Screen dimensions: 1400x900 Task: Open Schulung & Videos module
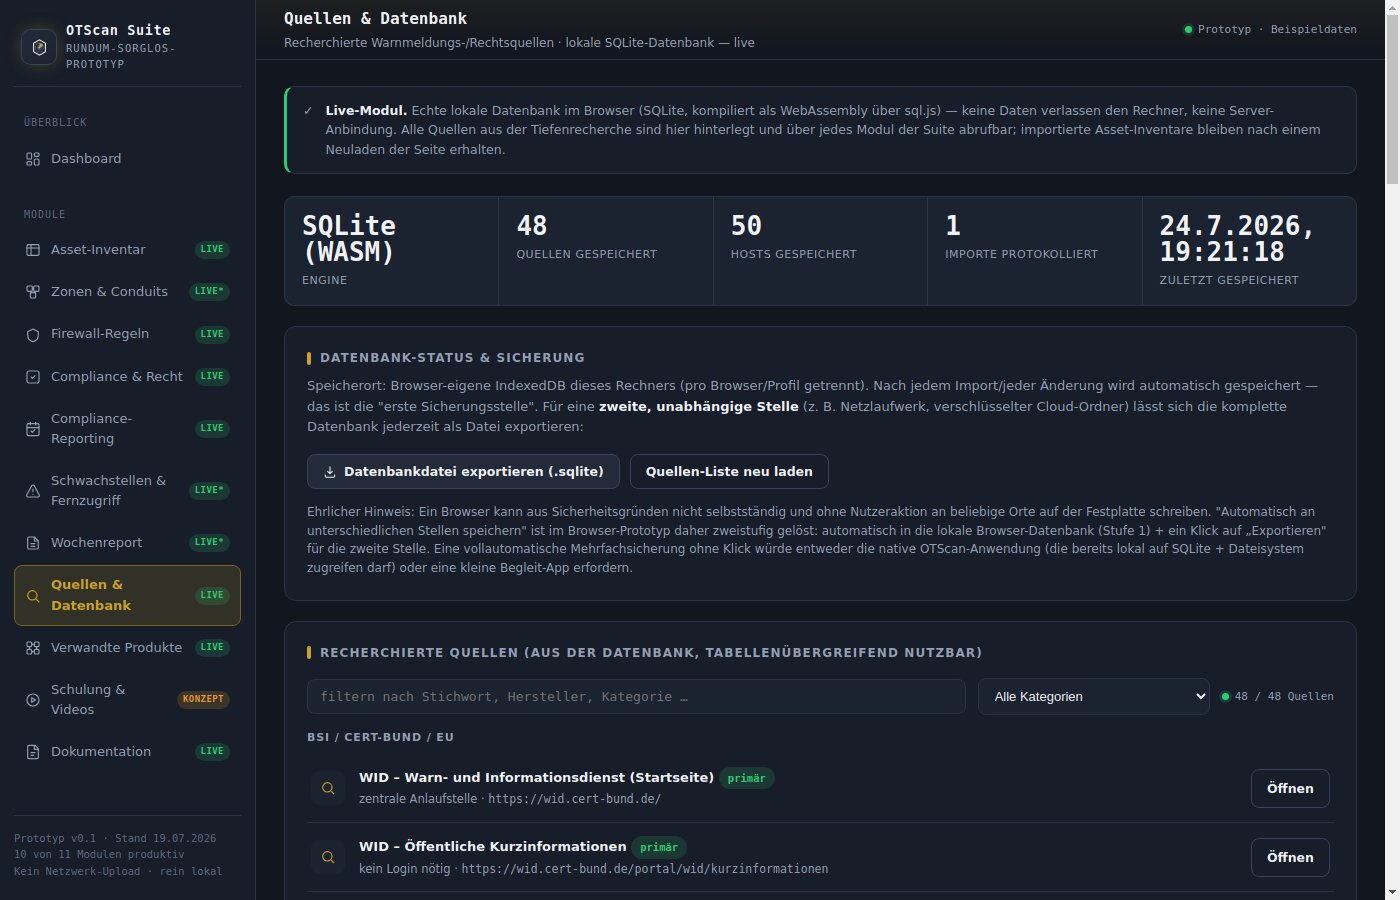tap(127, 700)
